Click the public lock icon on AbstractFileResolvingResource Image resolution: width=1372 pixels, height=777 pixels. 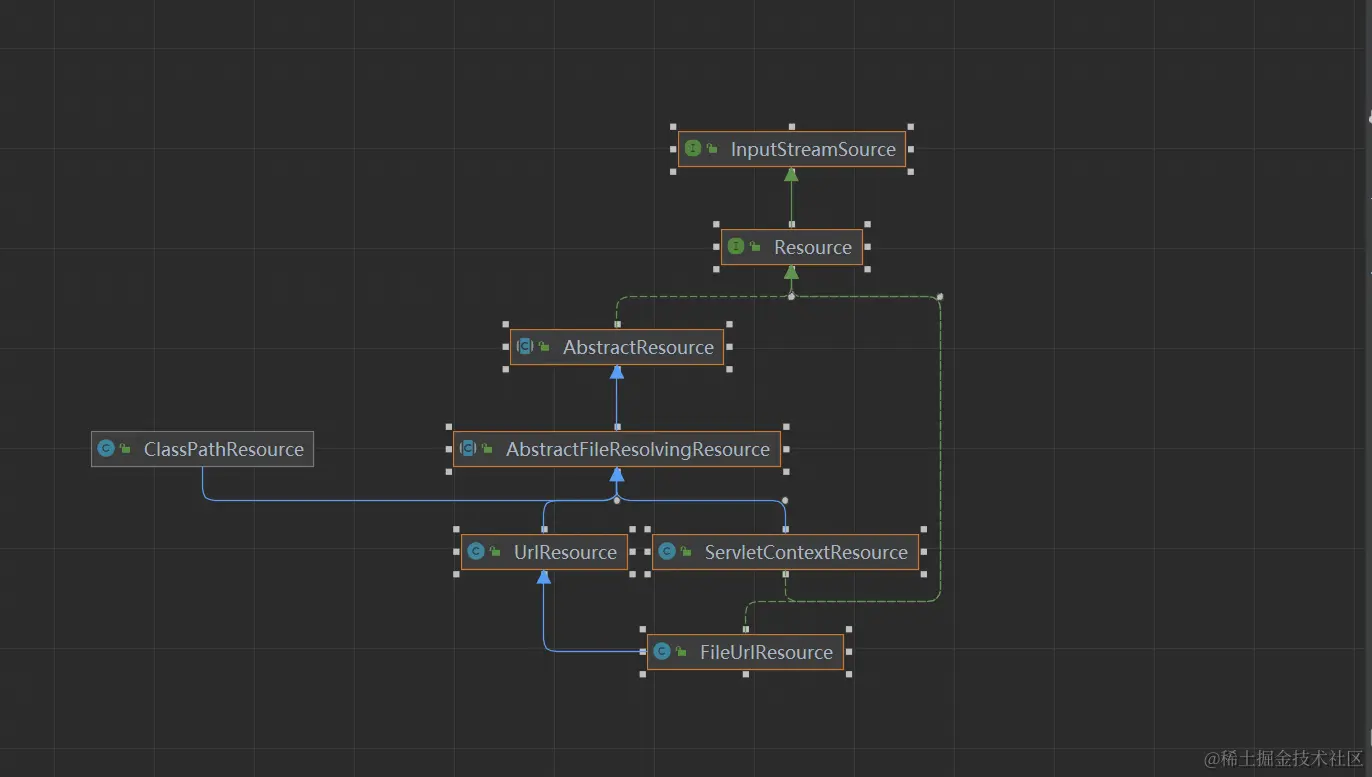point(487,449)
